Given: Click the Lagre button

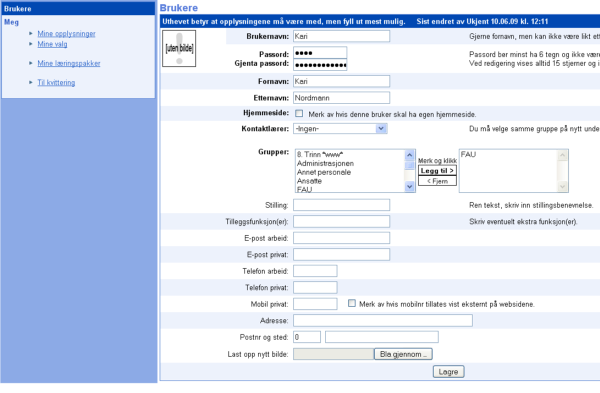Looking at the screenshot, I should (x=448, y=372).
